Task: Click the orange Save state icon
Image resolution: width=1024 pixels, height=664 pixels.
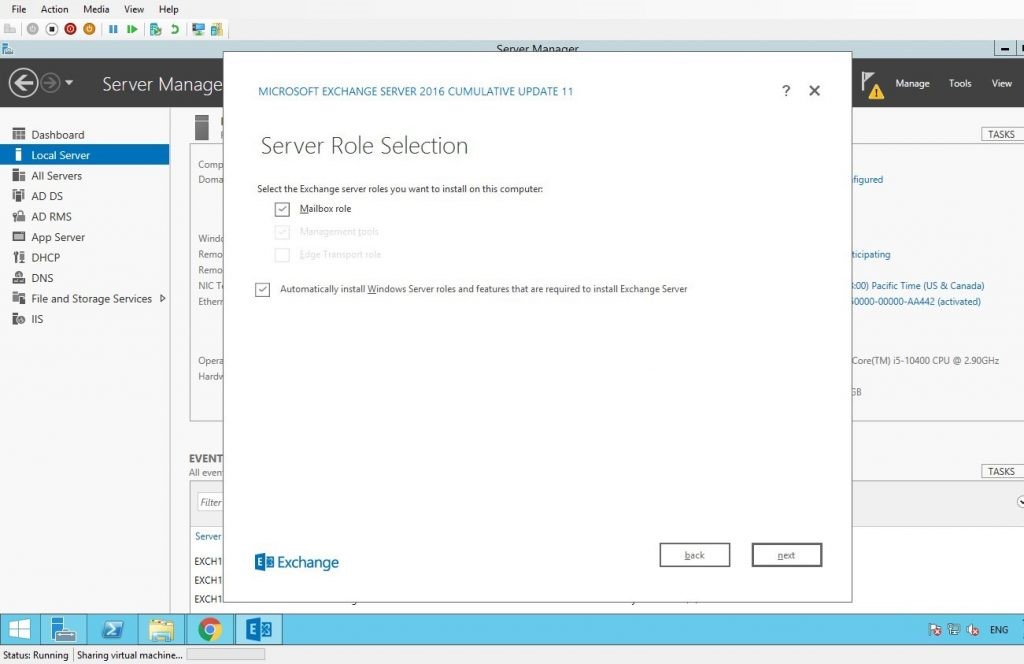Action: point(89,29)
